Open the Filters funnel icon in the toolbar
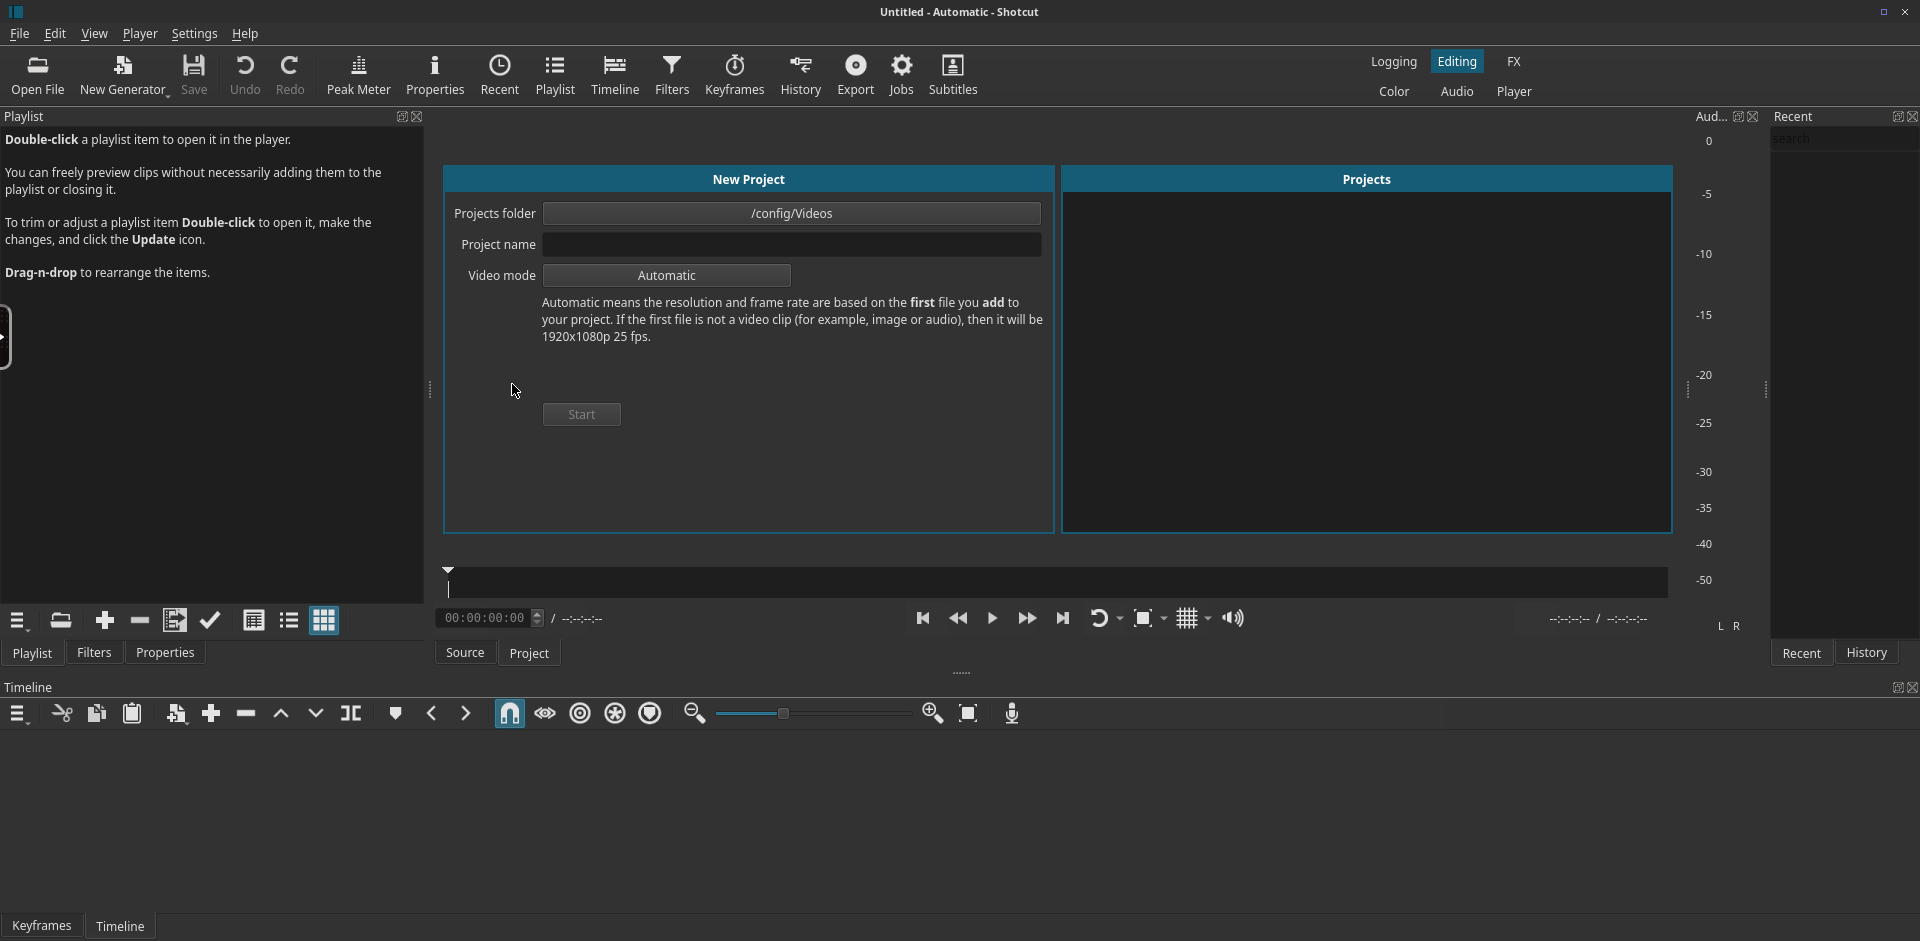Viewport: 1920px width, 941px height. 672,76
